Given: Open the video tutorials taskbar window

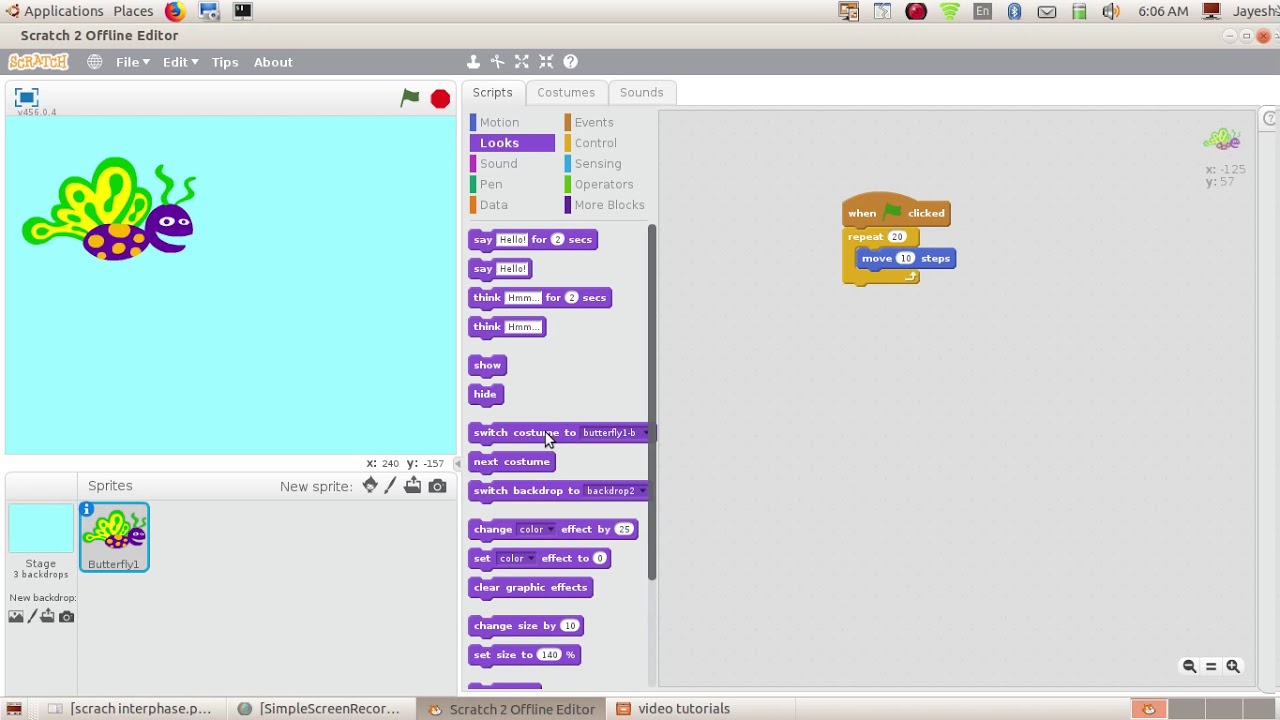Looking at the screenshot, I should click(x=673, y=709).
